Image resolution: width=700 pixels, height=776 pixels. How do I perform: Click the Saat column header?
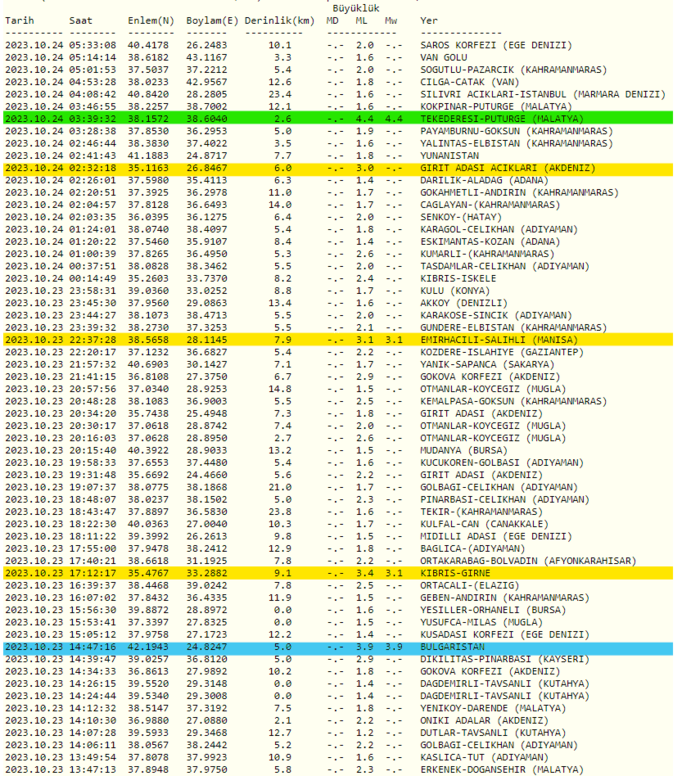pyautogui.click(x=83, y=20)
